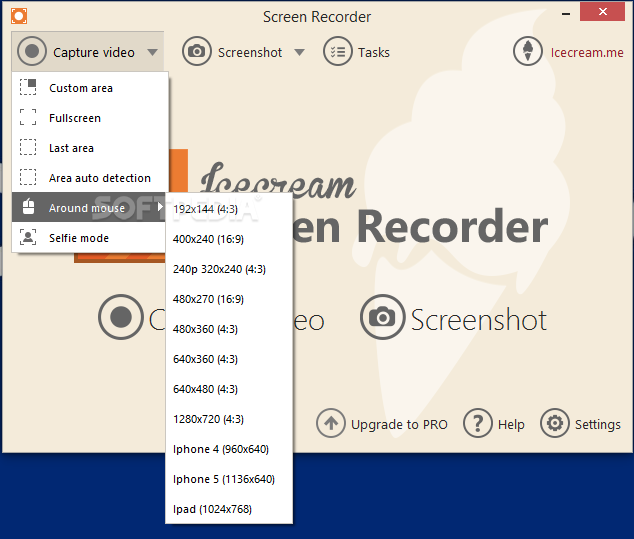Click the Tasks label in the toolbar
The image size is (634, 539).
click(374, 53)
